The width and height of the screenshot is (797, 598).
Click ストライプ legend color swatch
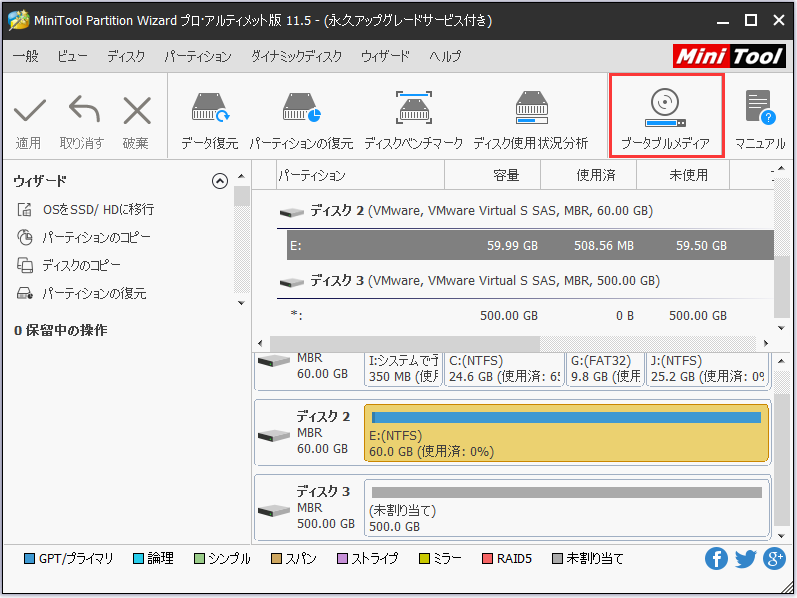342,559
